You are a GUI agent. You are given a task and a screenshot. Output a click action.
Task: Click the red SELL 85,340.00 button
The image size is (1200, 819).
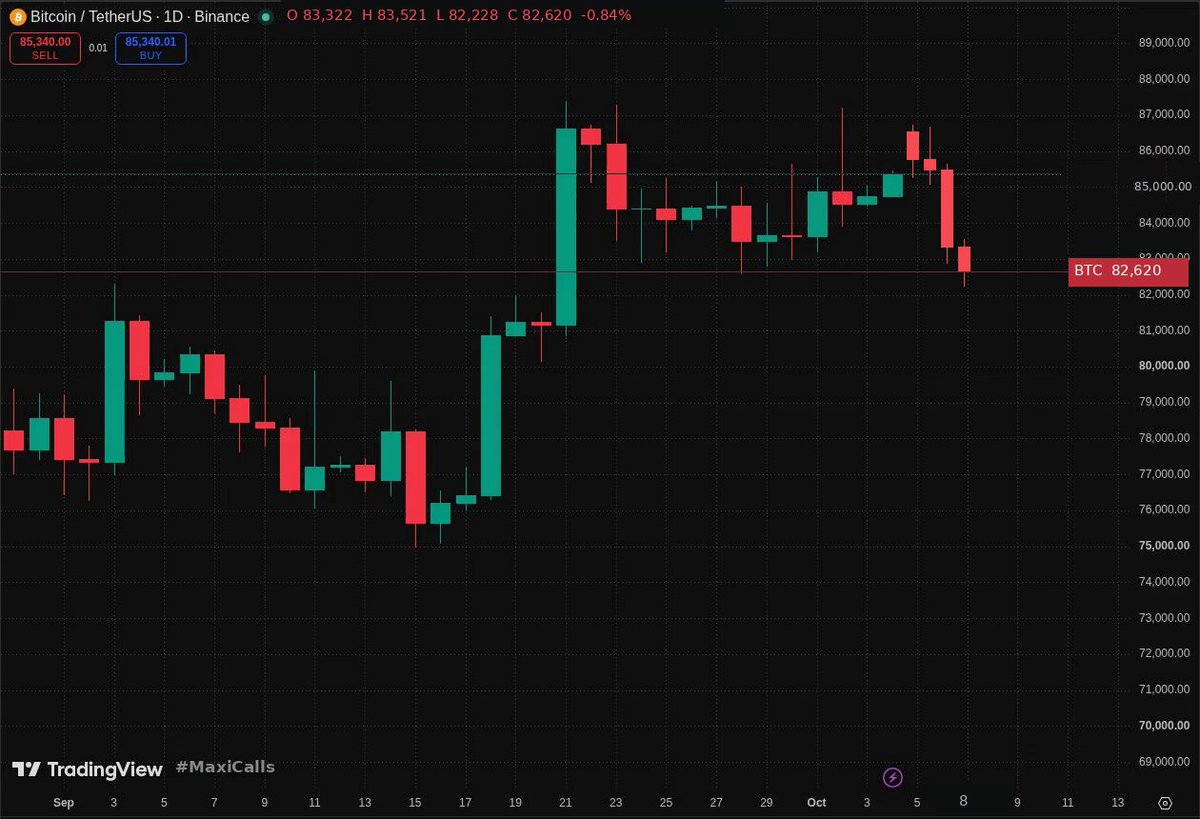pyautogui.click(x=45, y=48)
